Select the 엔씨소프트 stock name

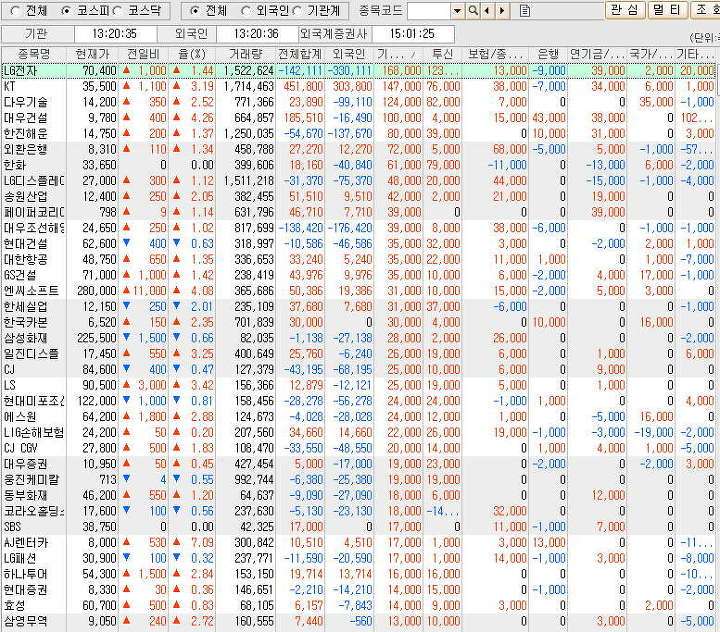click(x=31, y=291)
